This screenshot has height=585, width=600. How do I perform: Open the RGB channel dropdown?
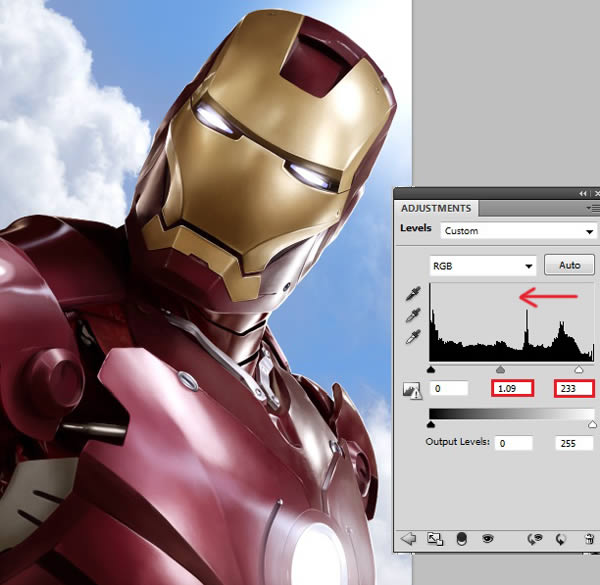click(483, 266)
